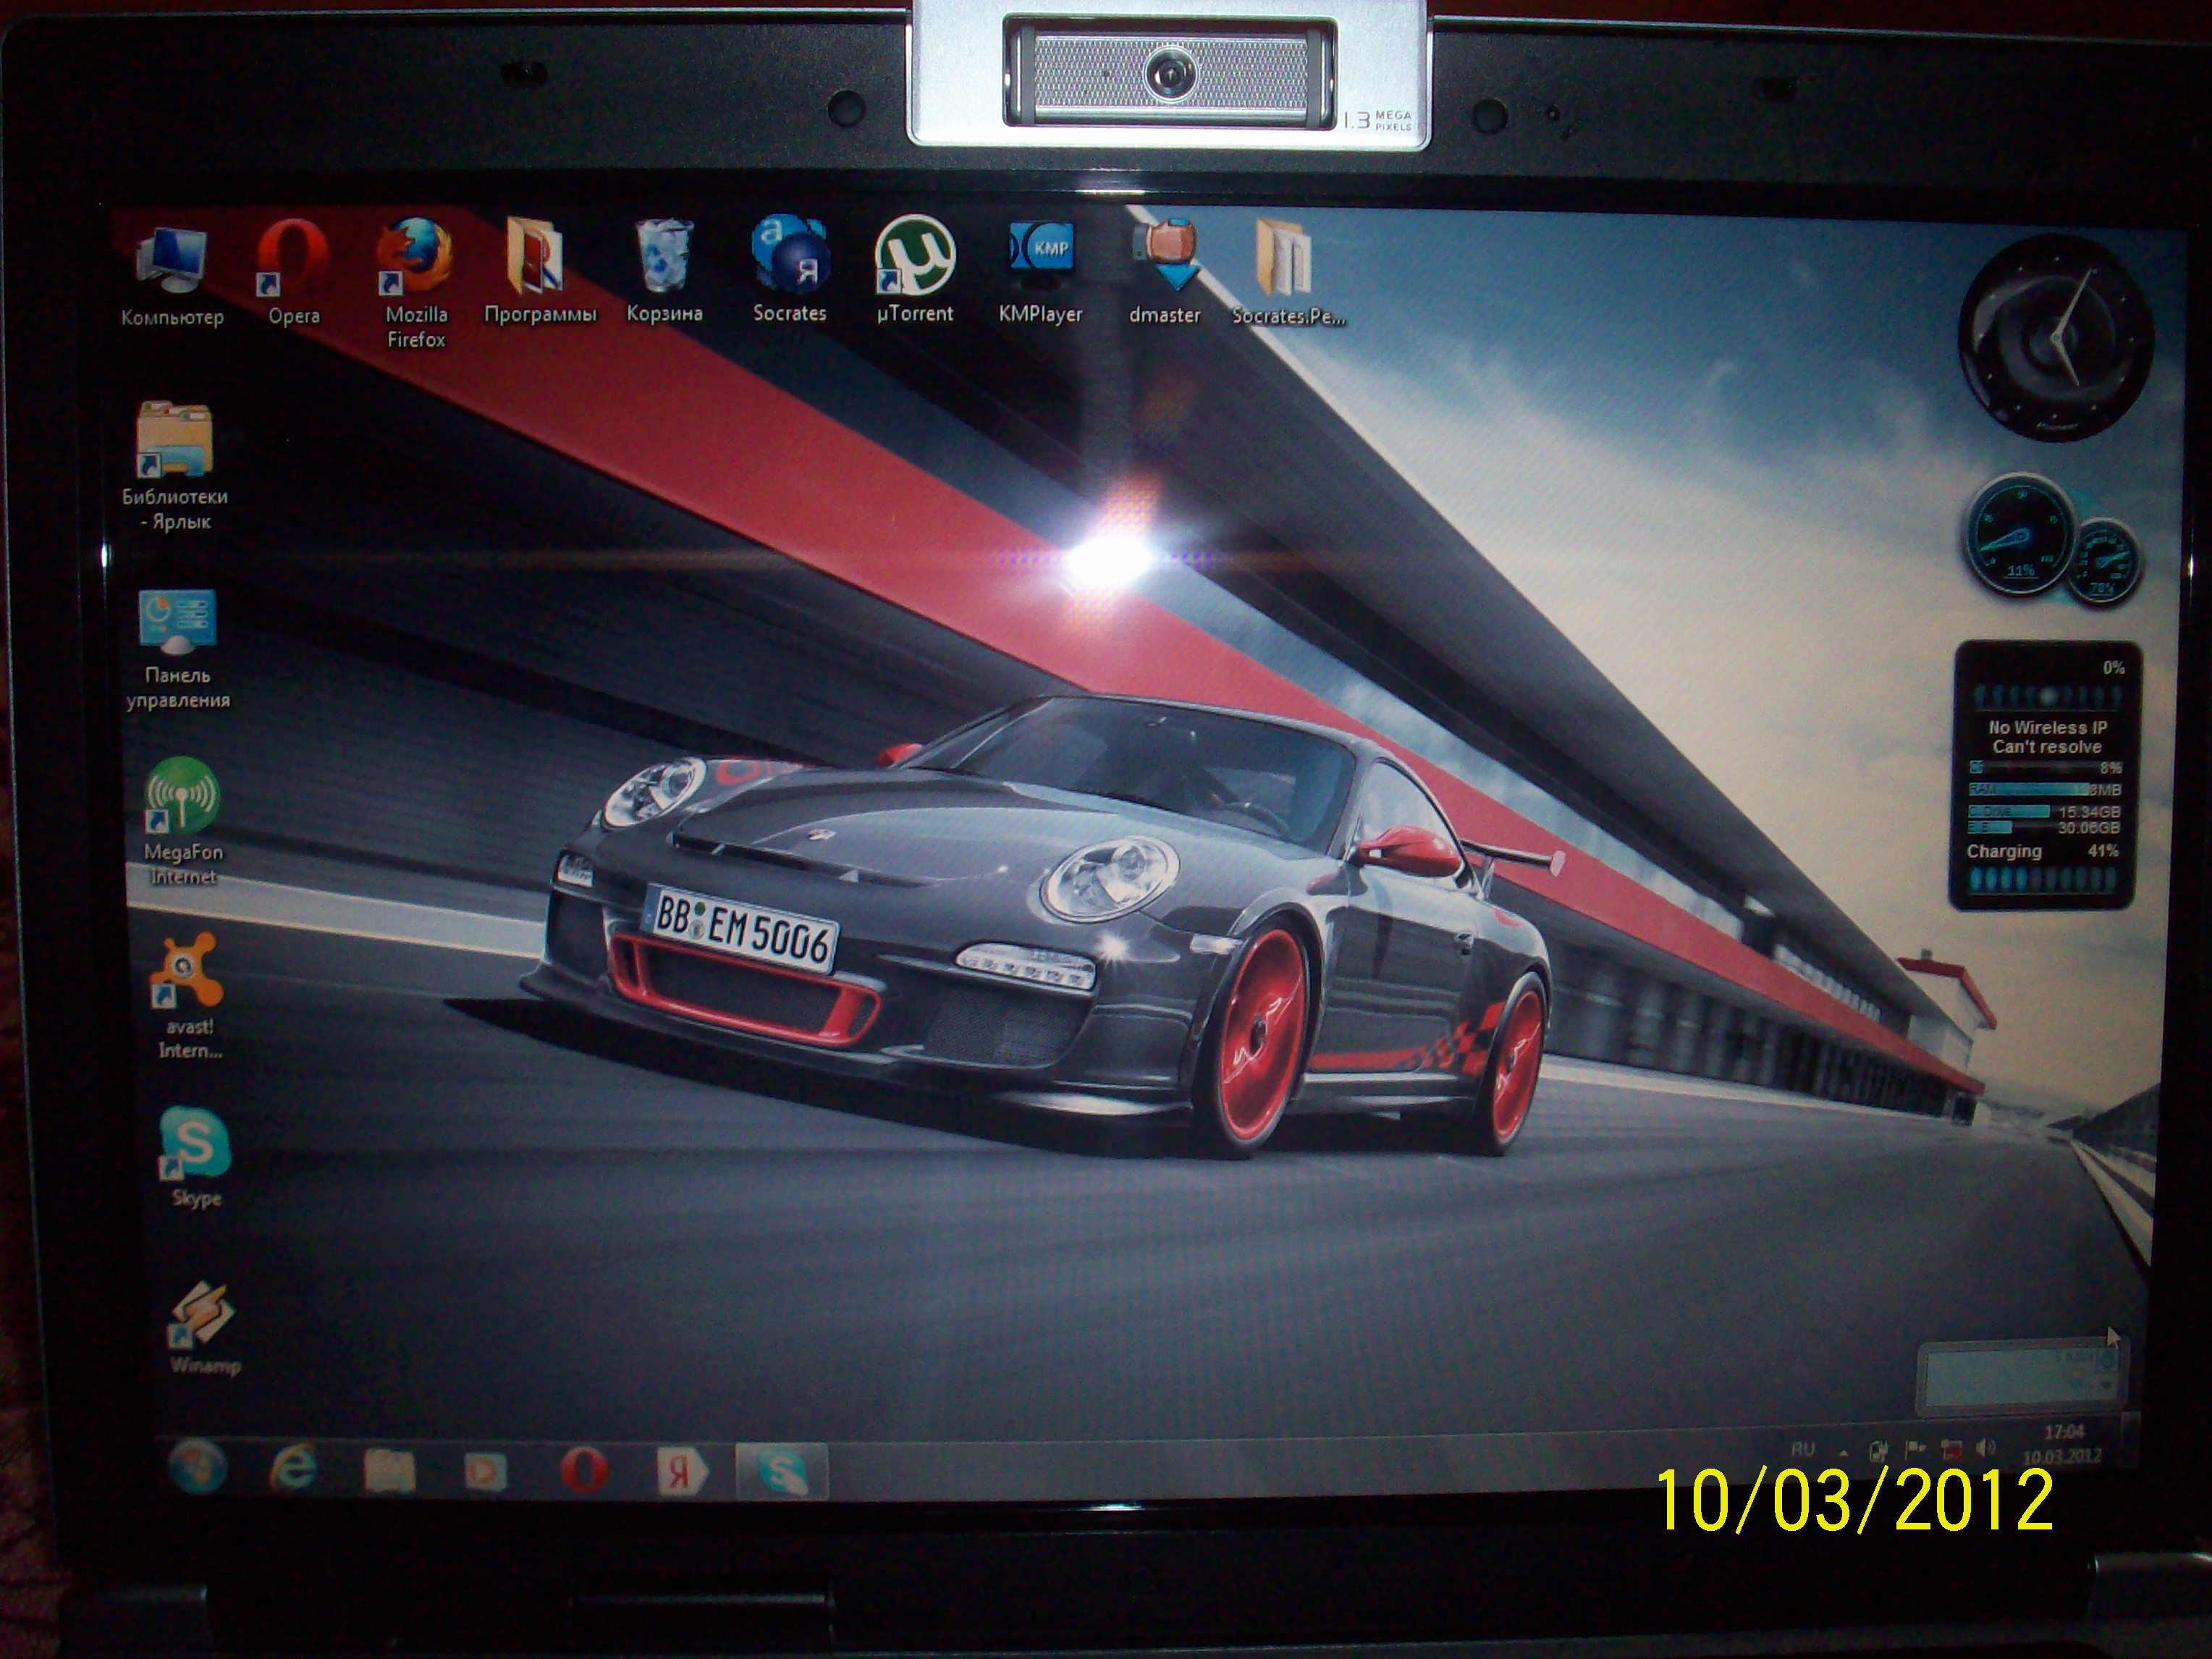
Task: Open Skype desktop shortcut
Action: coord(195,1144)
